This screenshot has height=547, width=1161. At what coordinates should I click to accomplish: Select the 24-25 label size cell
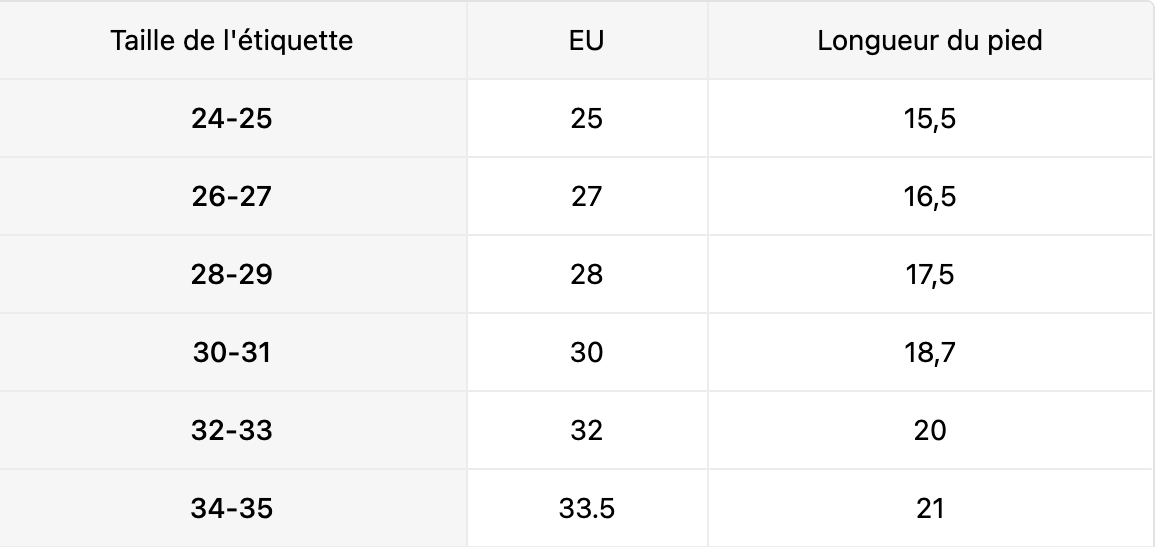pos(232,118)
